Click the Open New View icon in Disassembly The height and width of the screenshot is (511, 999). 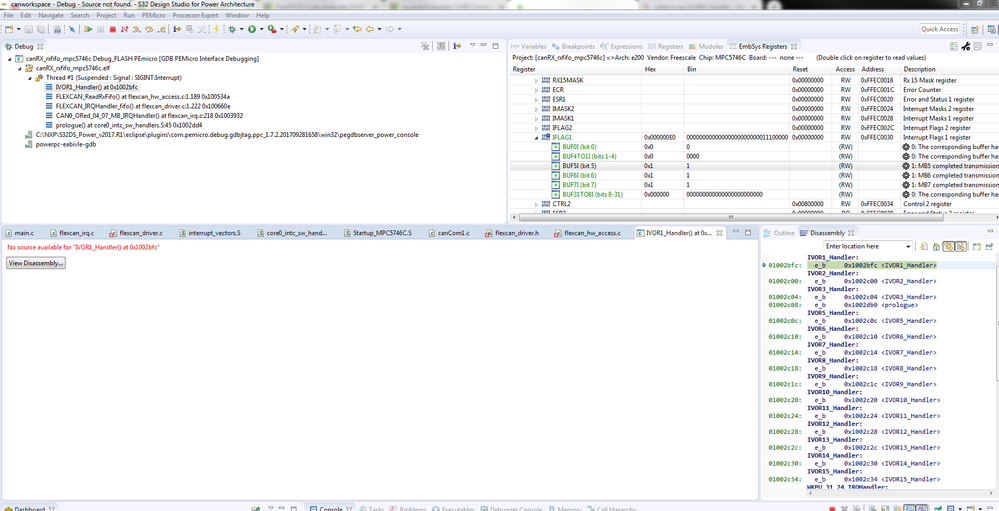[977, 246]
